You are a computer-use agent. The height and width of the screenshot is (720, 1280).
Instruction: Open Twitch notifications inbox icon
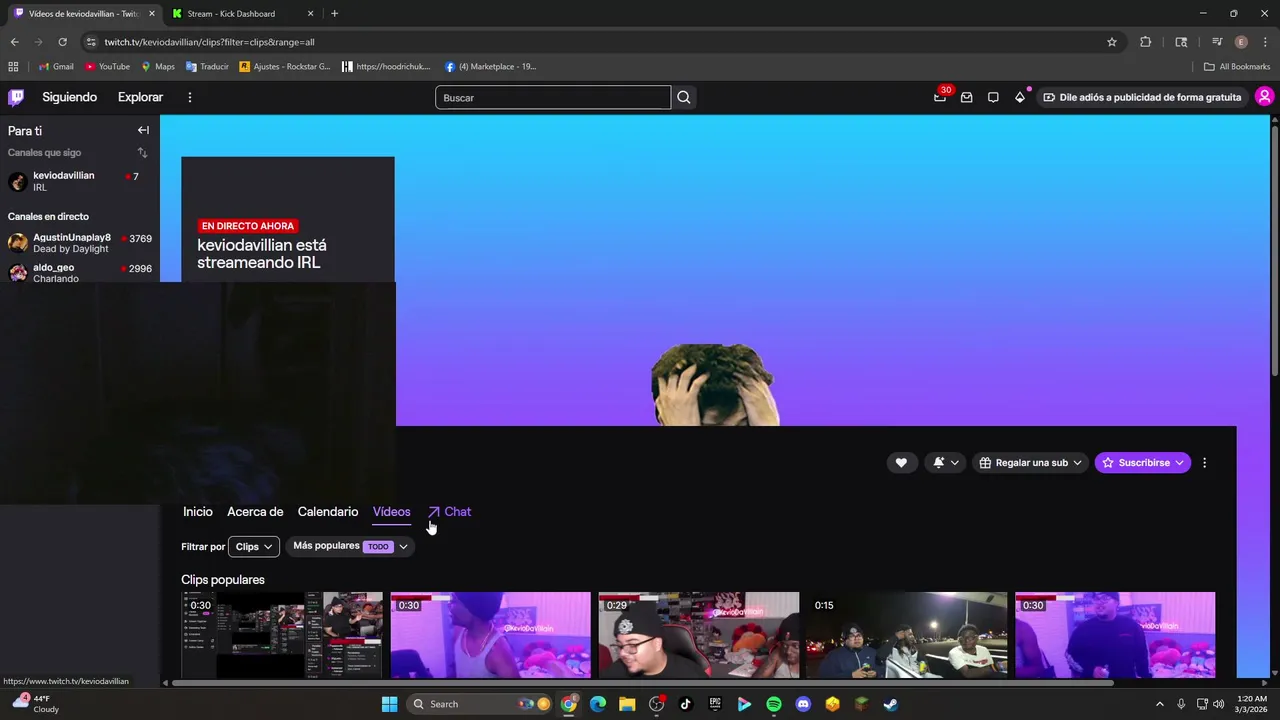[966, 97]
